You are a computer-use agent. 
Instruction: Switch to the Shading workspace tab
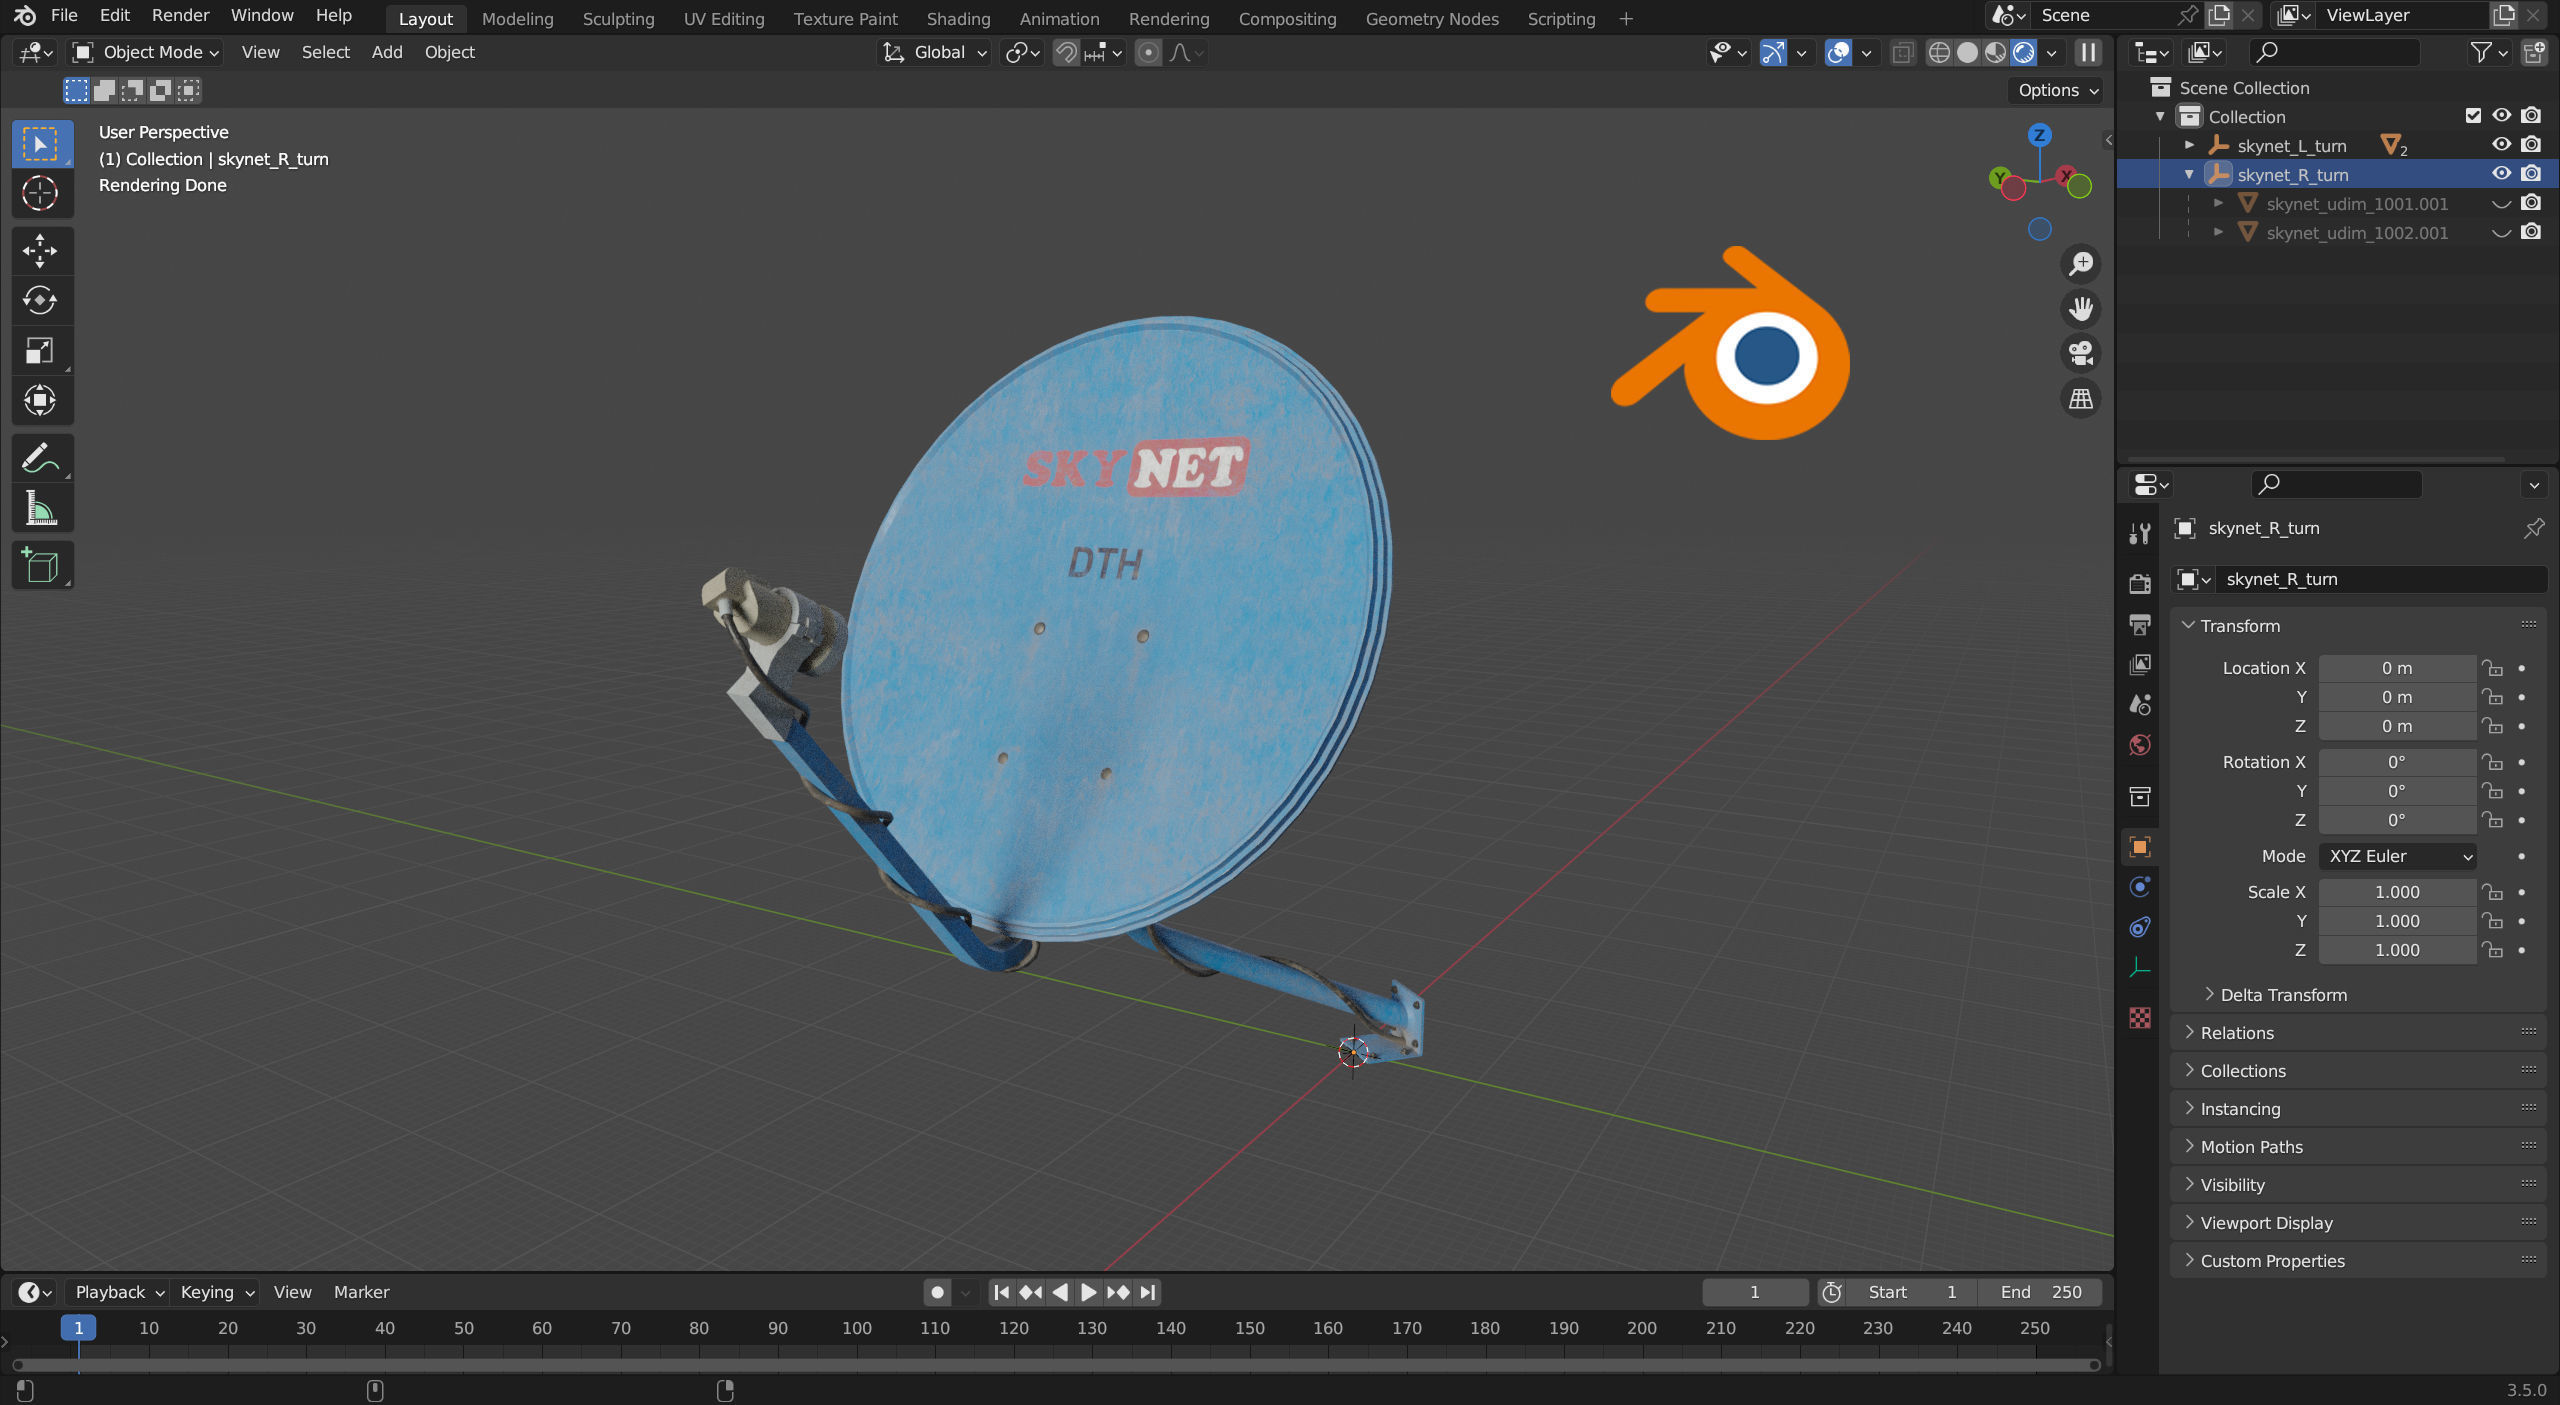[x=958, y=19]
